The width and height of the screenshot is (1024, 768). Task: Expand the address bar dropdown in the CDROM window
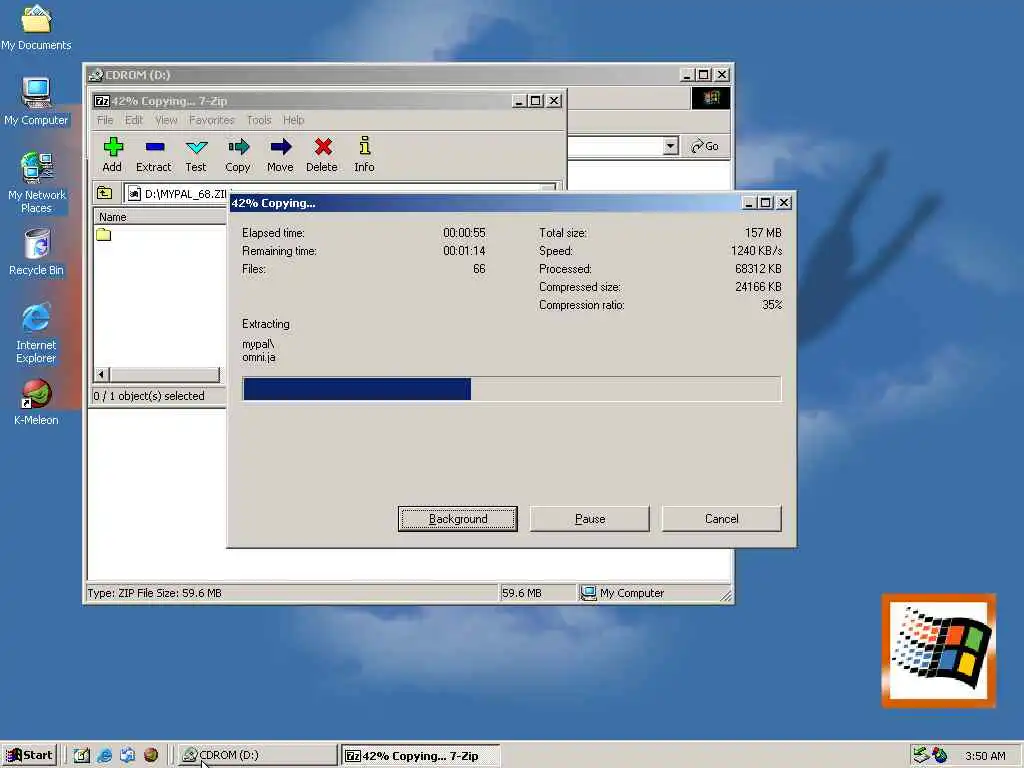671,146
